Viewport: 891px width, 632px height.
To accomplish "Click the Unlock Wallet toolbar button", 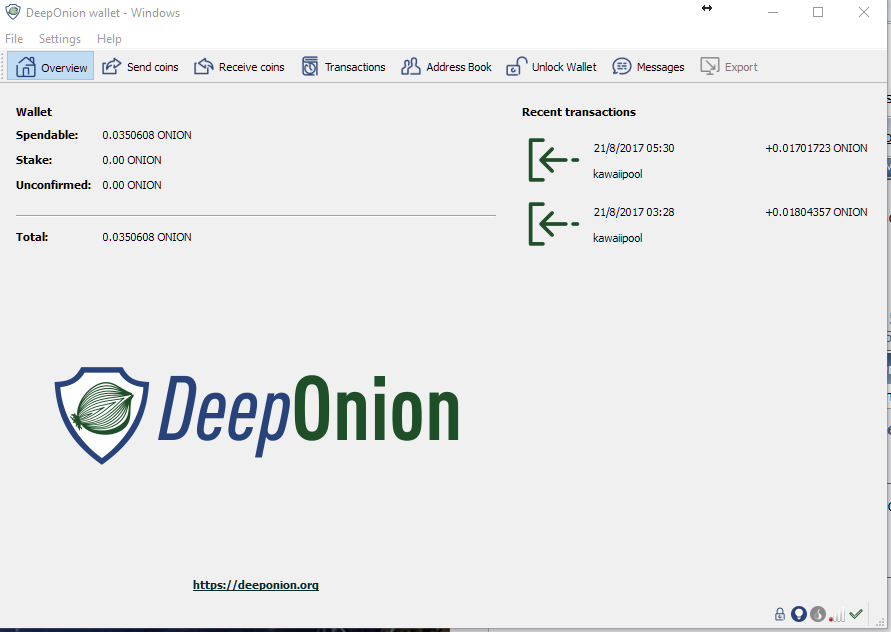I will click(x=551, y=66).
